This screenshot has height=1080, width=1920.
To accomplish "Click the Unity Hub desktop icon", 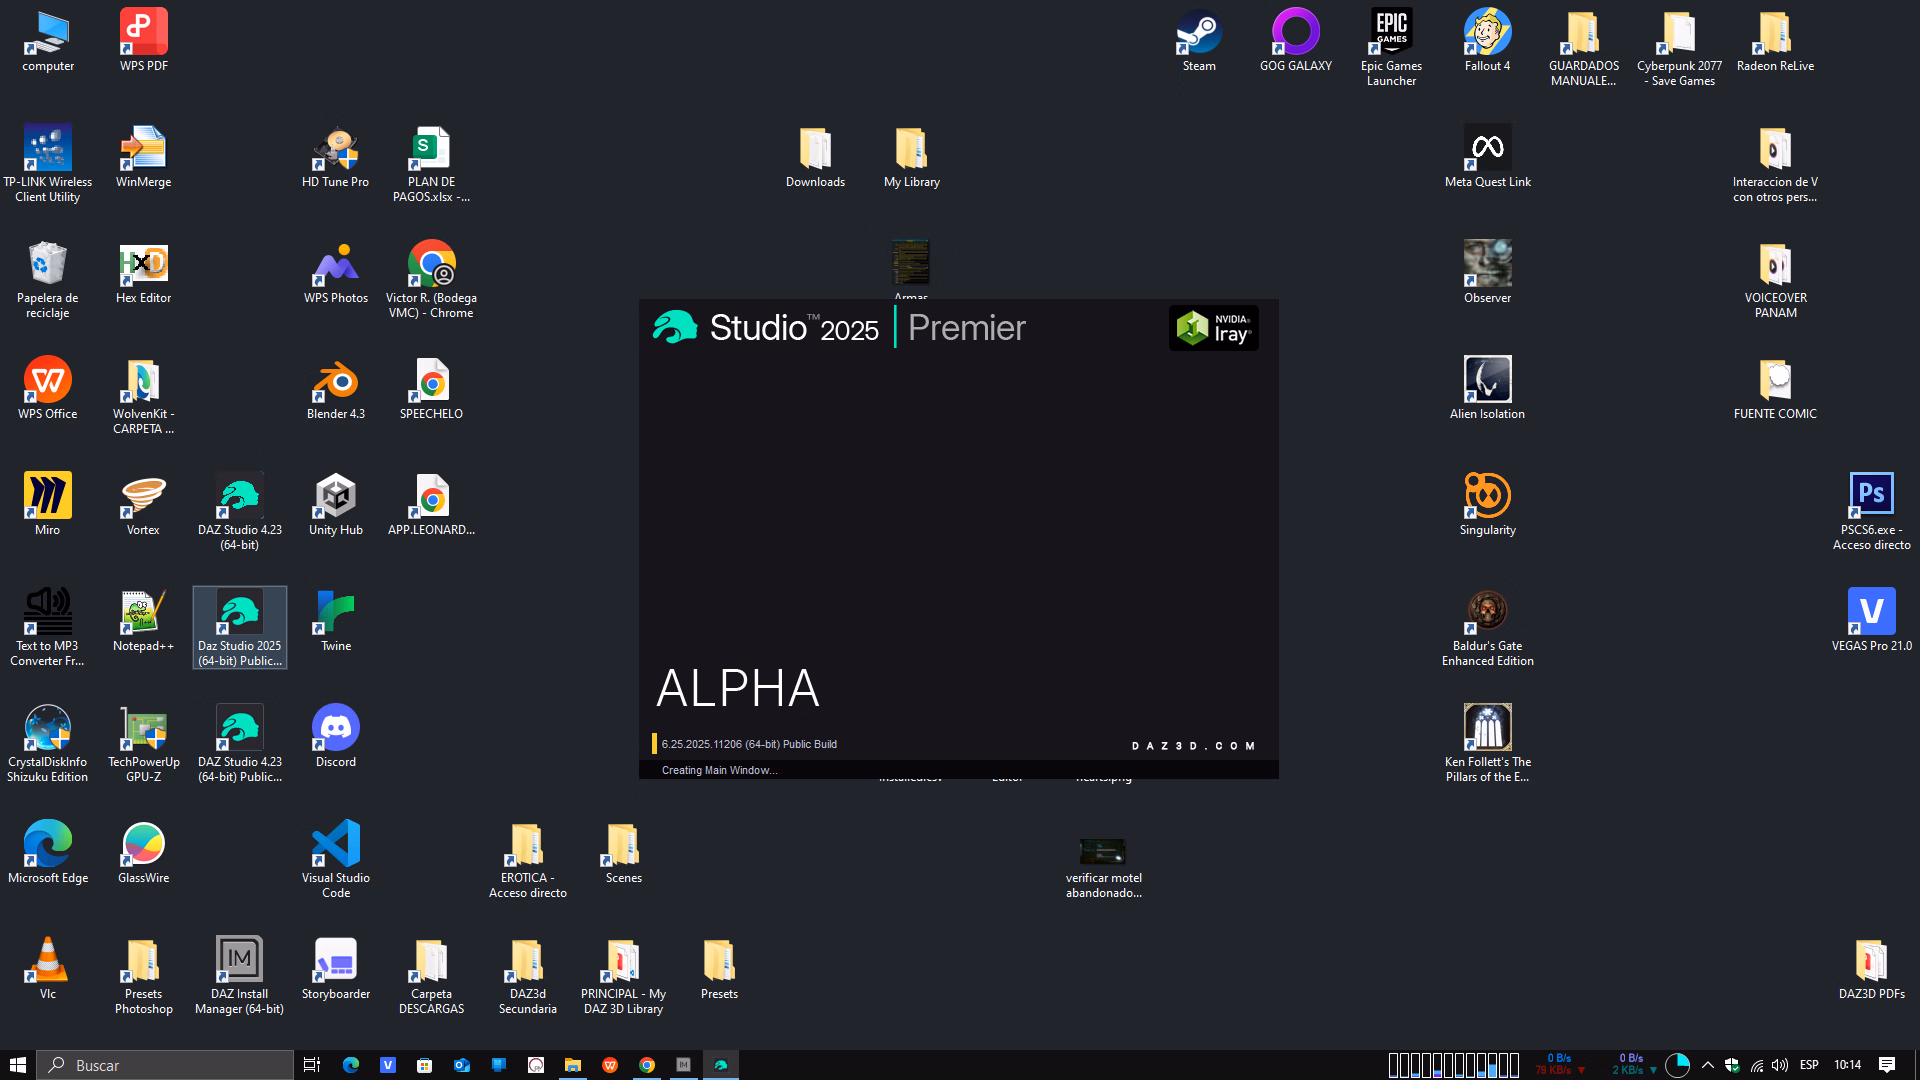I will pos(335,497).
